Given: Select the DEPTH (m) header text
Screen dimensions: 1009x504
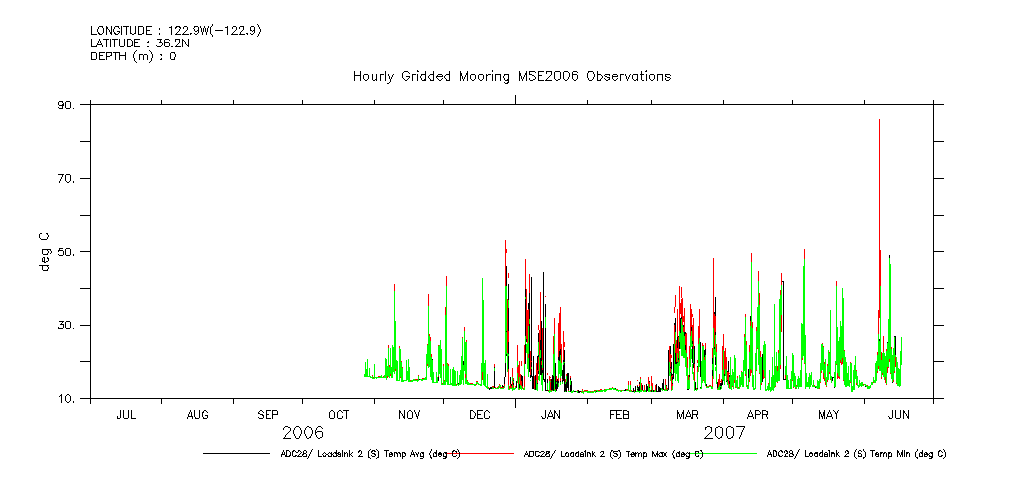Looking at the screenshot, I should pyautogui.click(x=133, y=57).
